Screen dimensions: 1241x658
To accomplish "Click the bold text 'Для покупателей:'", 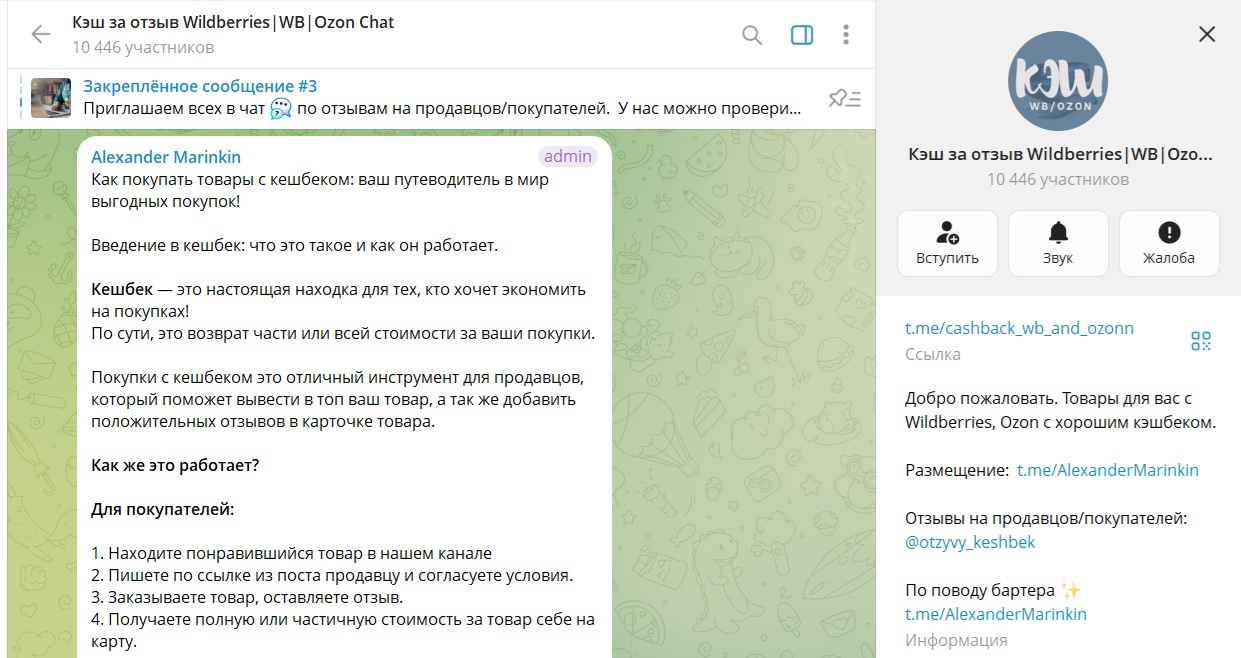I will [162, 509].
